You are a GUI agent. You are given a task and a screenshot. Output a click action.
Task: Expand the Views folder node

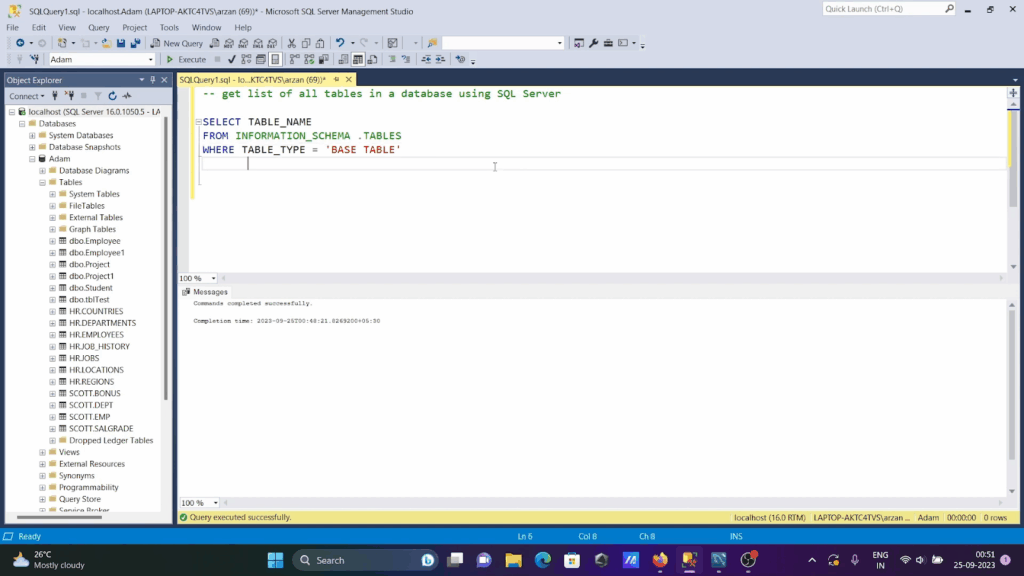(42, 452)
